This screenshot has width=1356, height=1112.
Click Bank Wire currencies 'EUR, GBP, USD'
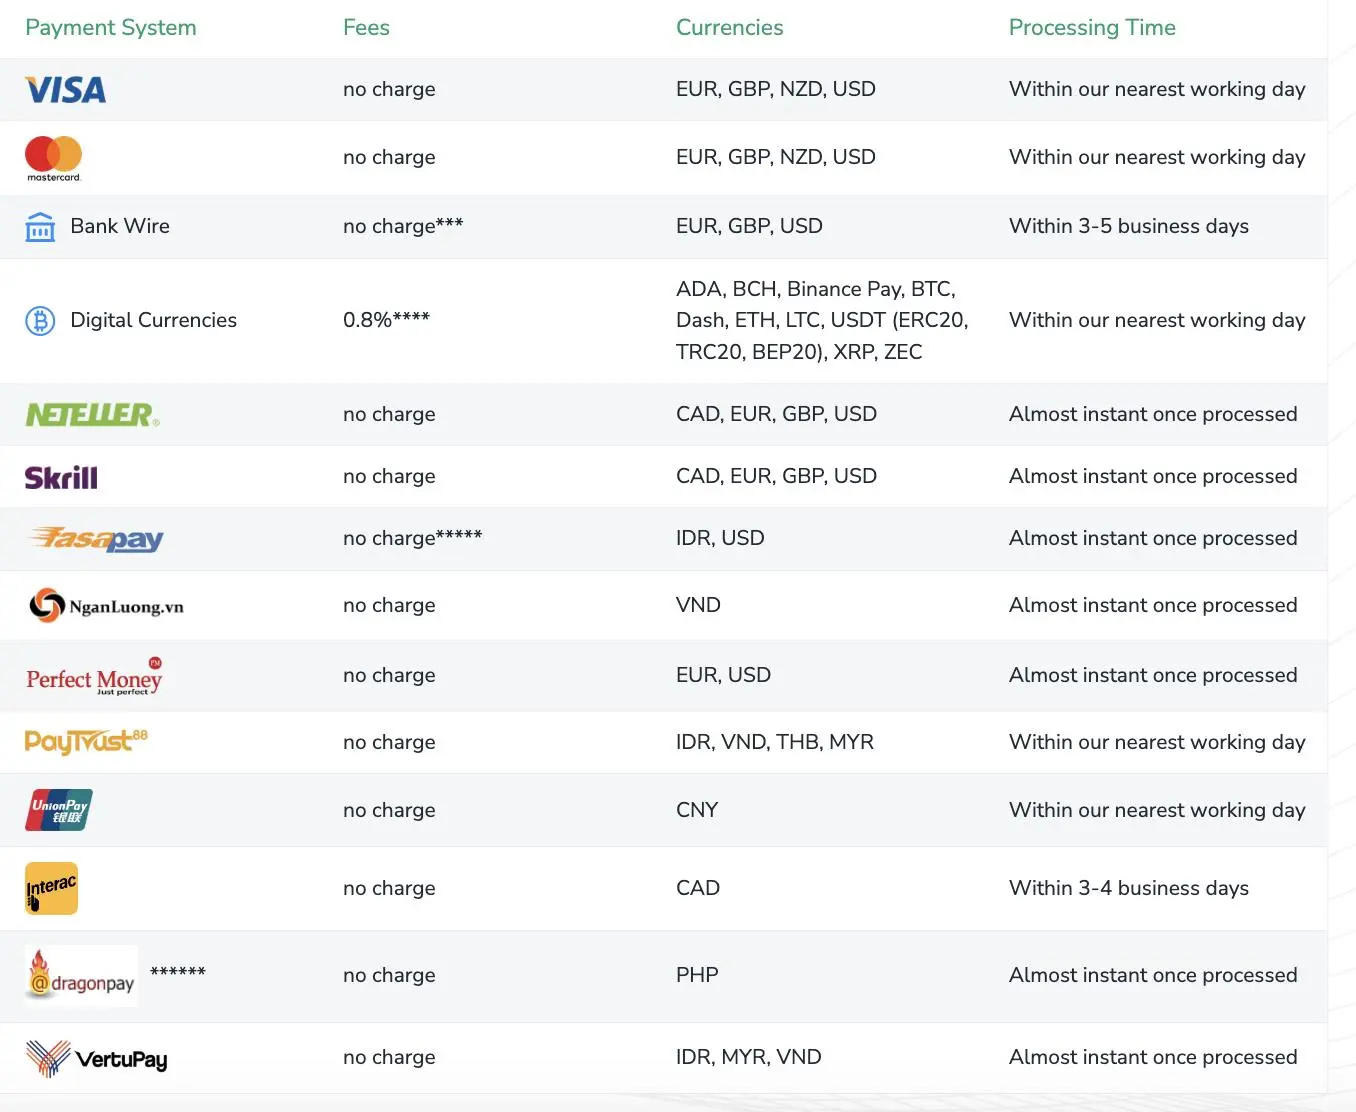pyautogui.click(x=749, y=226)
